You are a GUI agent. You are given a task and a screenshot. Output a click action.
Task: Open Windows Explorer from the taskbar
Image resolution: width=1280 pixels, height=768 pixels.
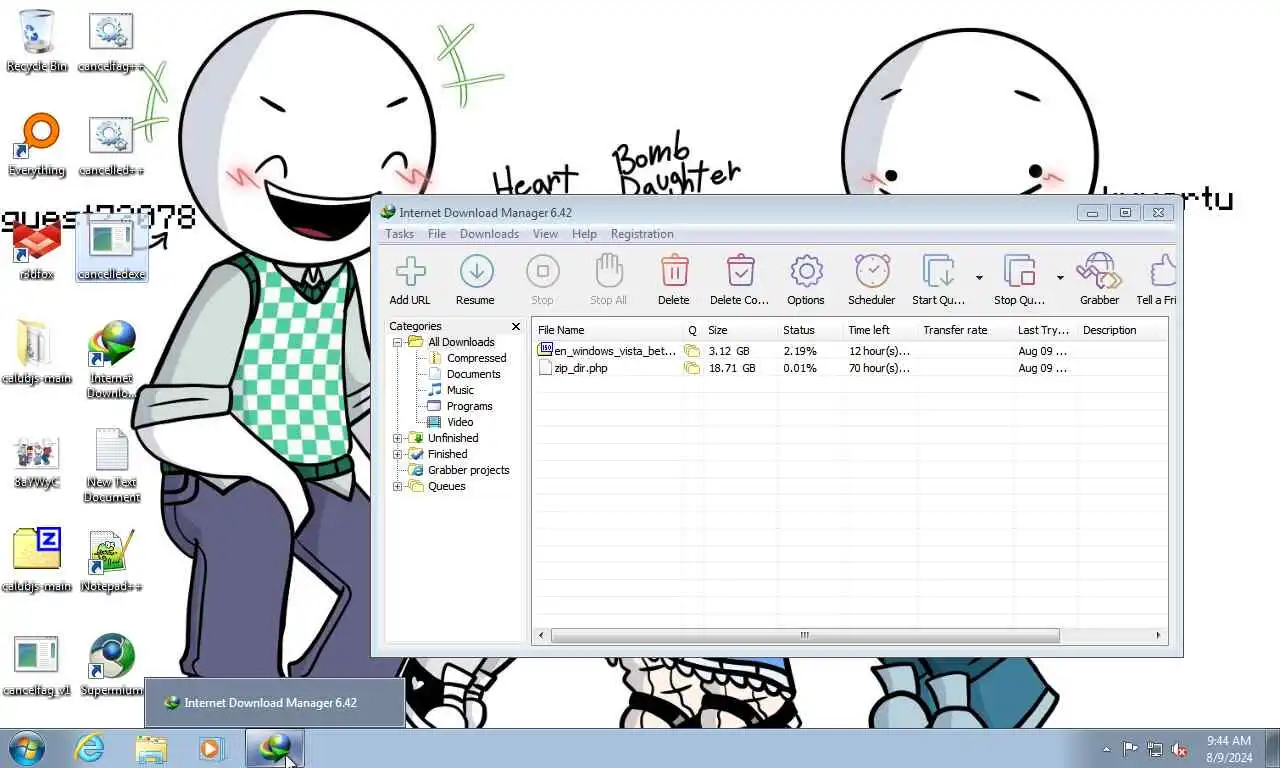click(151, 748)
